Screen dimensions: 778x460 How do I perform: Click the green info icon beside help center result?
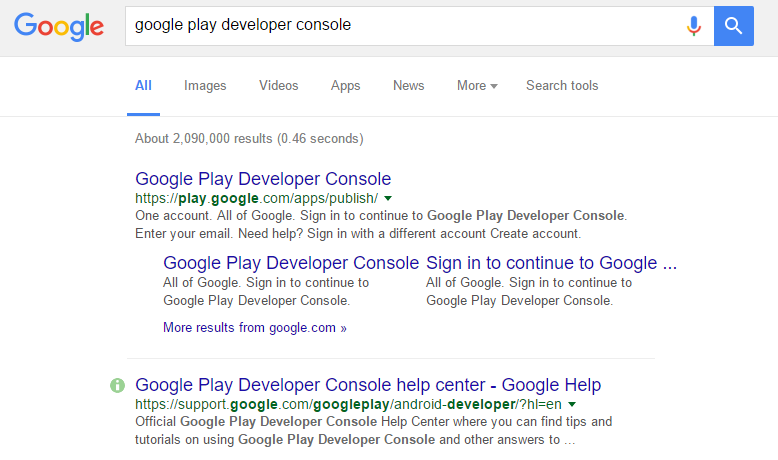coord(118,385)
